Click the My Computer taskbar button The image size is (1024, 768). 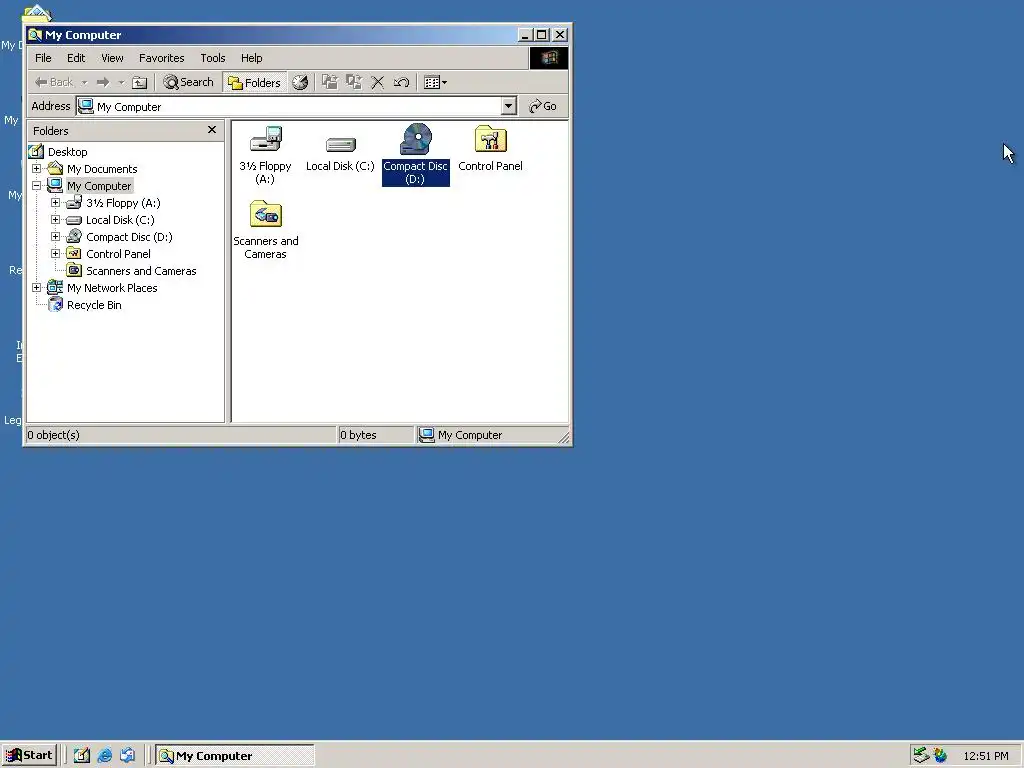click(235, 756)
